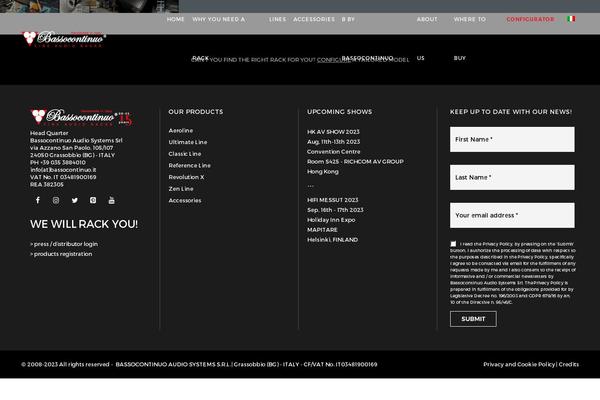This screenshot has width=600, height=400.
Task: Click the Room S425 - RICHCOM AV GROUP text
Action: tap(355, 162)
